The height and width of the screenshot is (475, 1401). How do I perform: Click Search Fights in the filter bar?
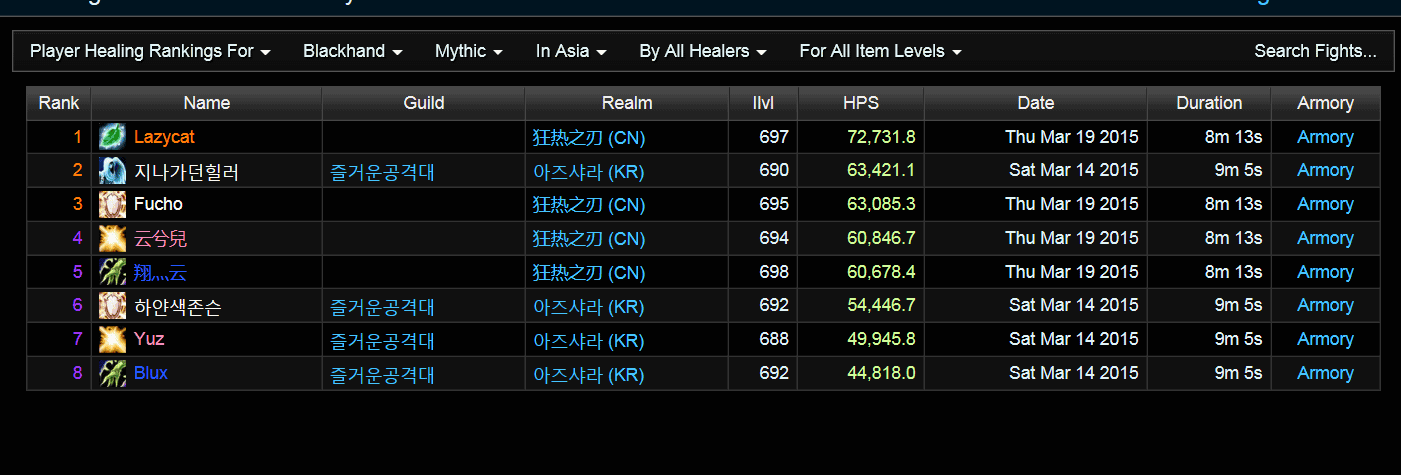(x=1315, y=51)
